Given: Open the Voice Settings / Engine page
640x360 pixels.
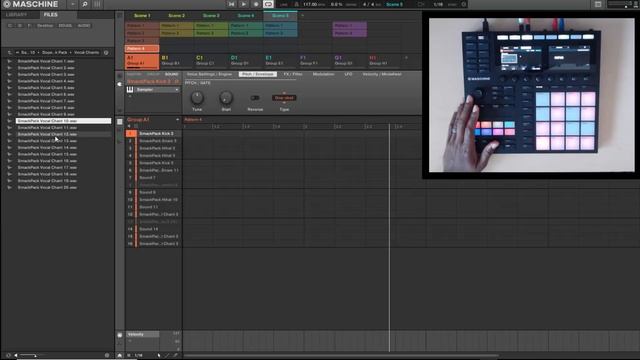Looking at the screenshot, I should pyautogui.click(x=209, y=74).
